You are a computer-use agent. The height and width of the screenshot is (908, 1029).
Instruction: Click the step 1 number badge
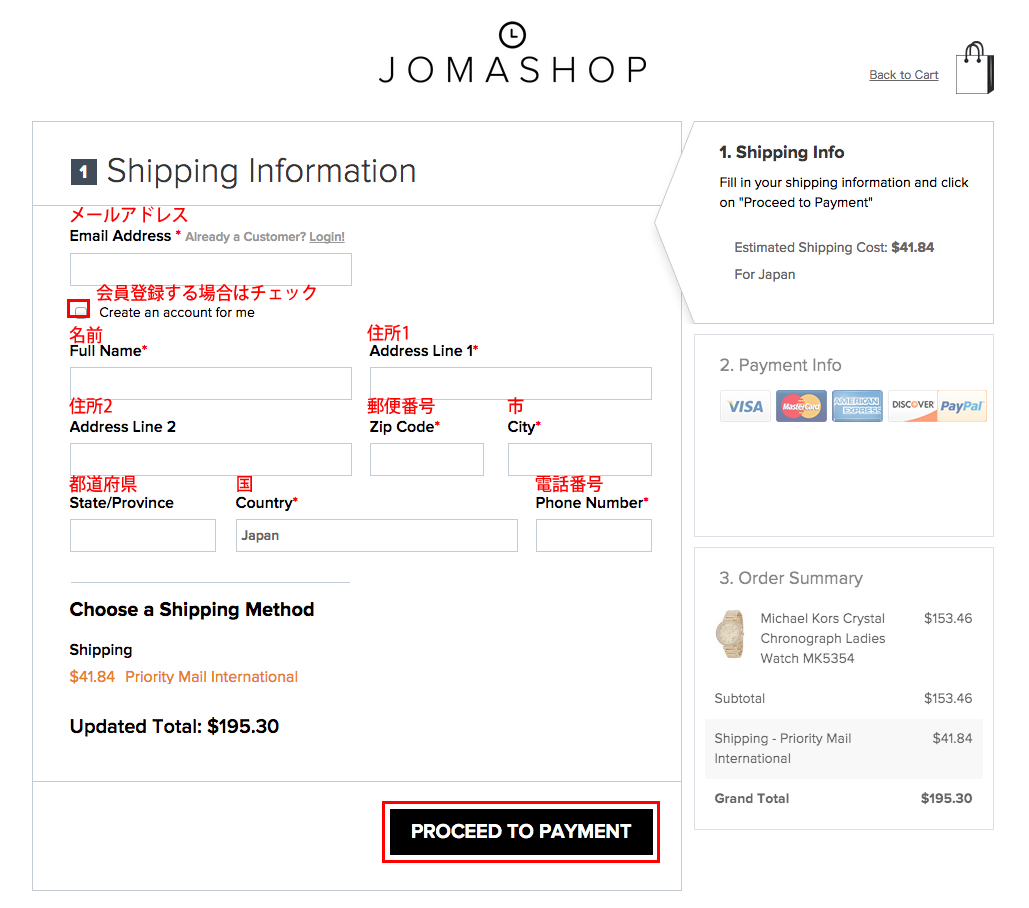click(x=83, y=172)
